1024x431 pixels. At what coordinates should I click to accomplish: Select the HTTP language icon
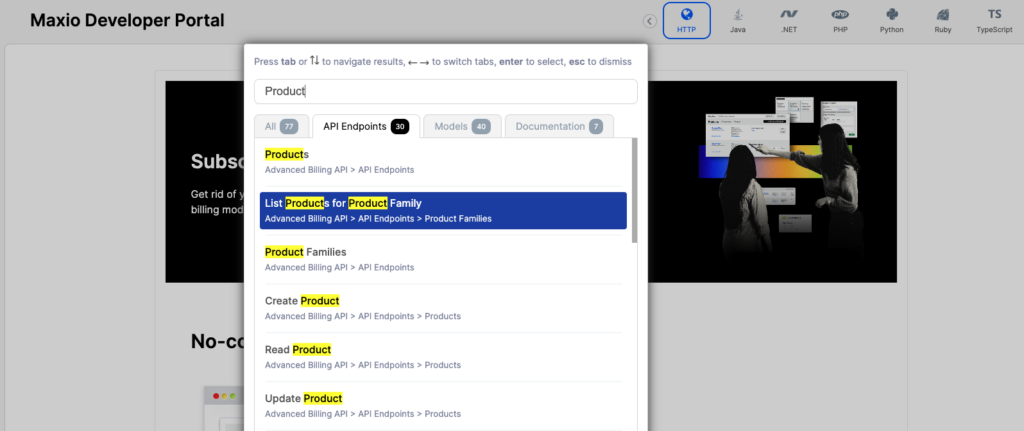(x=686, y=20)
